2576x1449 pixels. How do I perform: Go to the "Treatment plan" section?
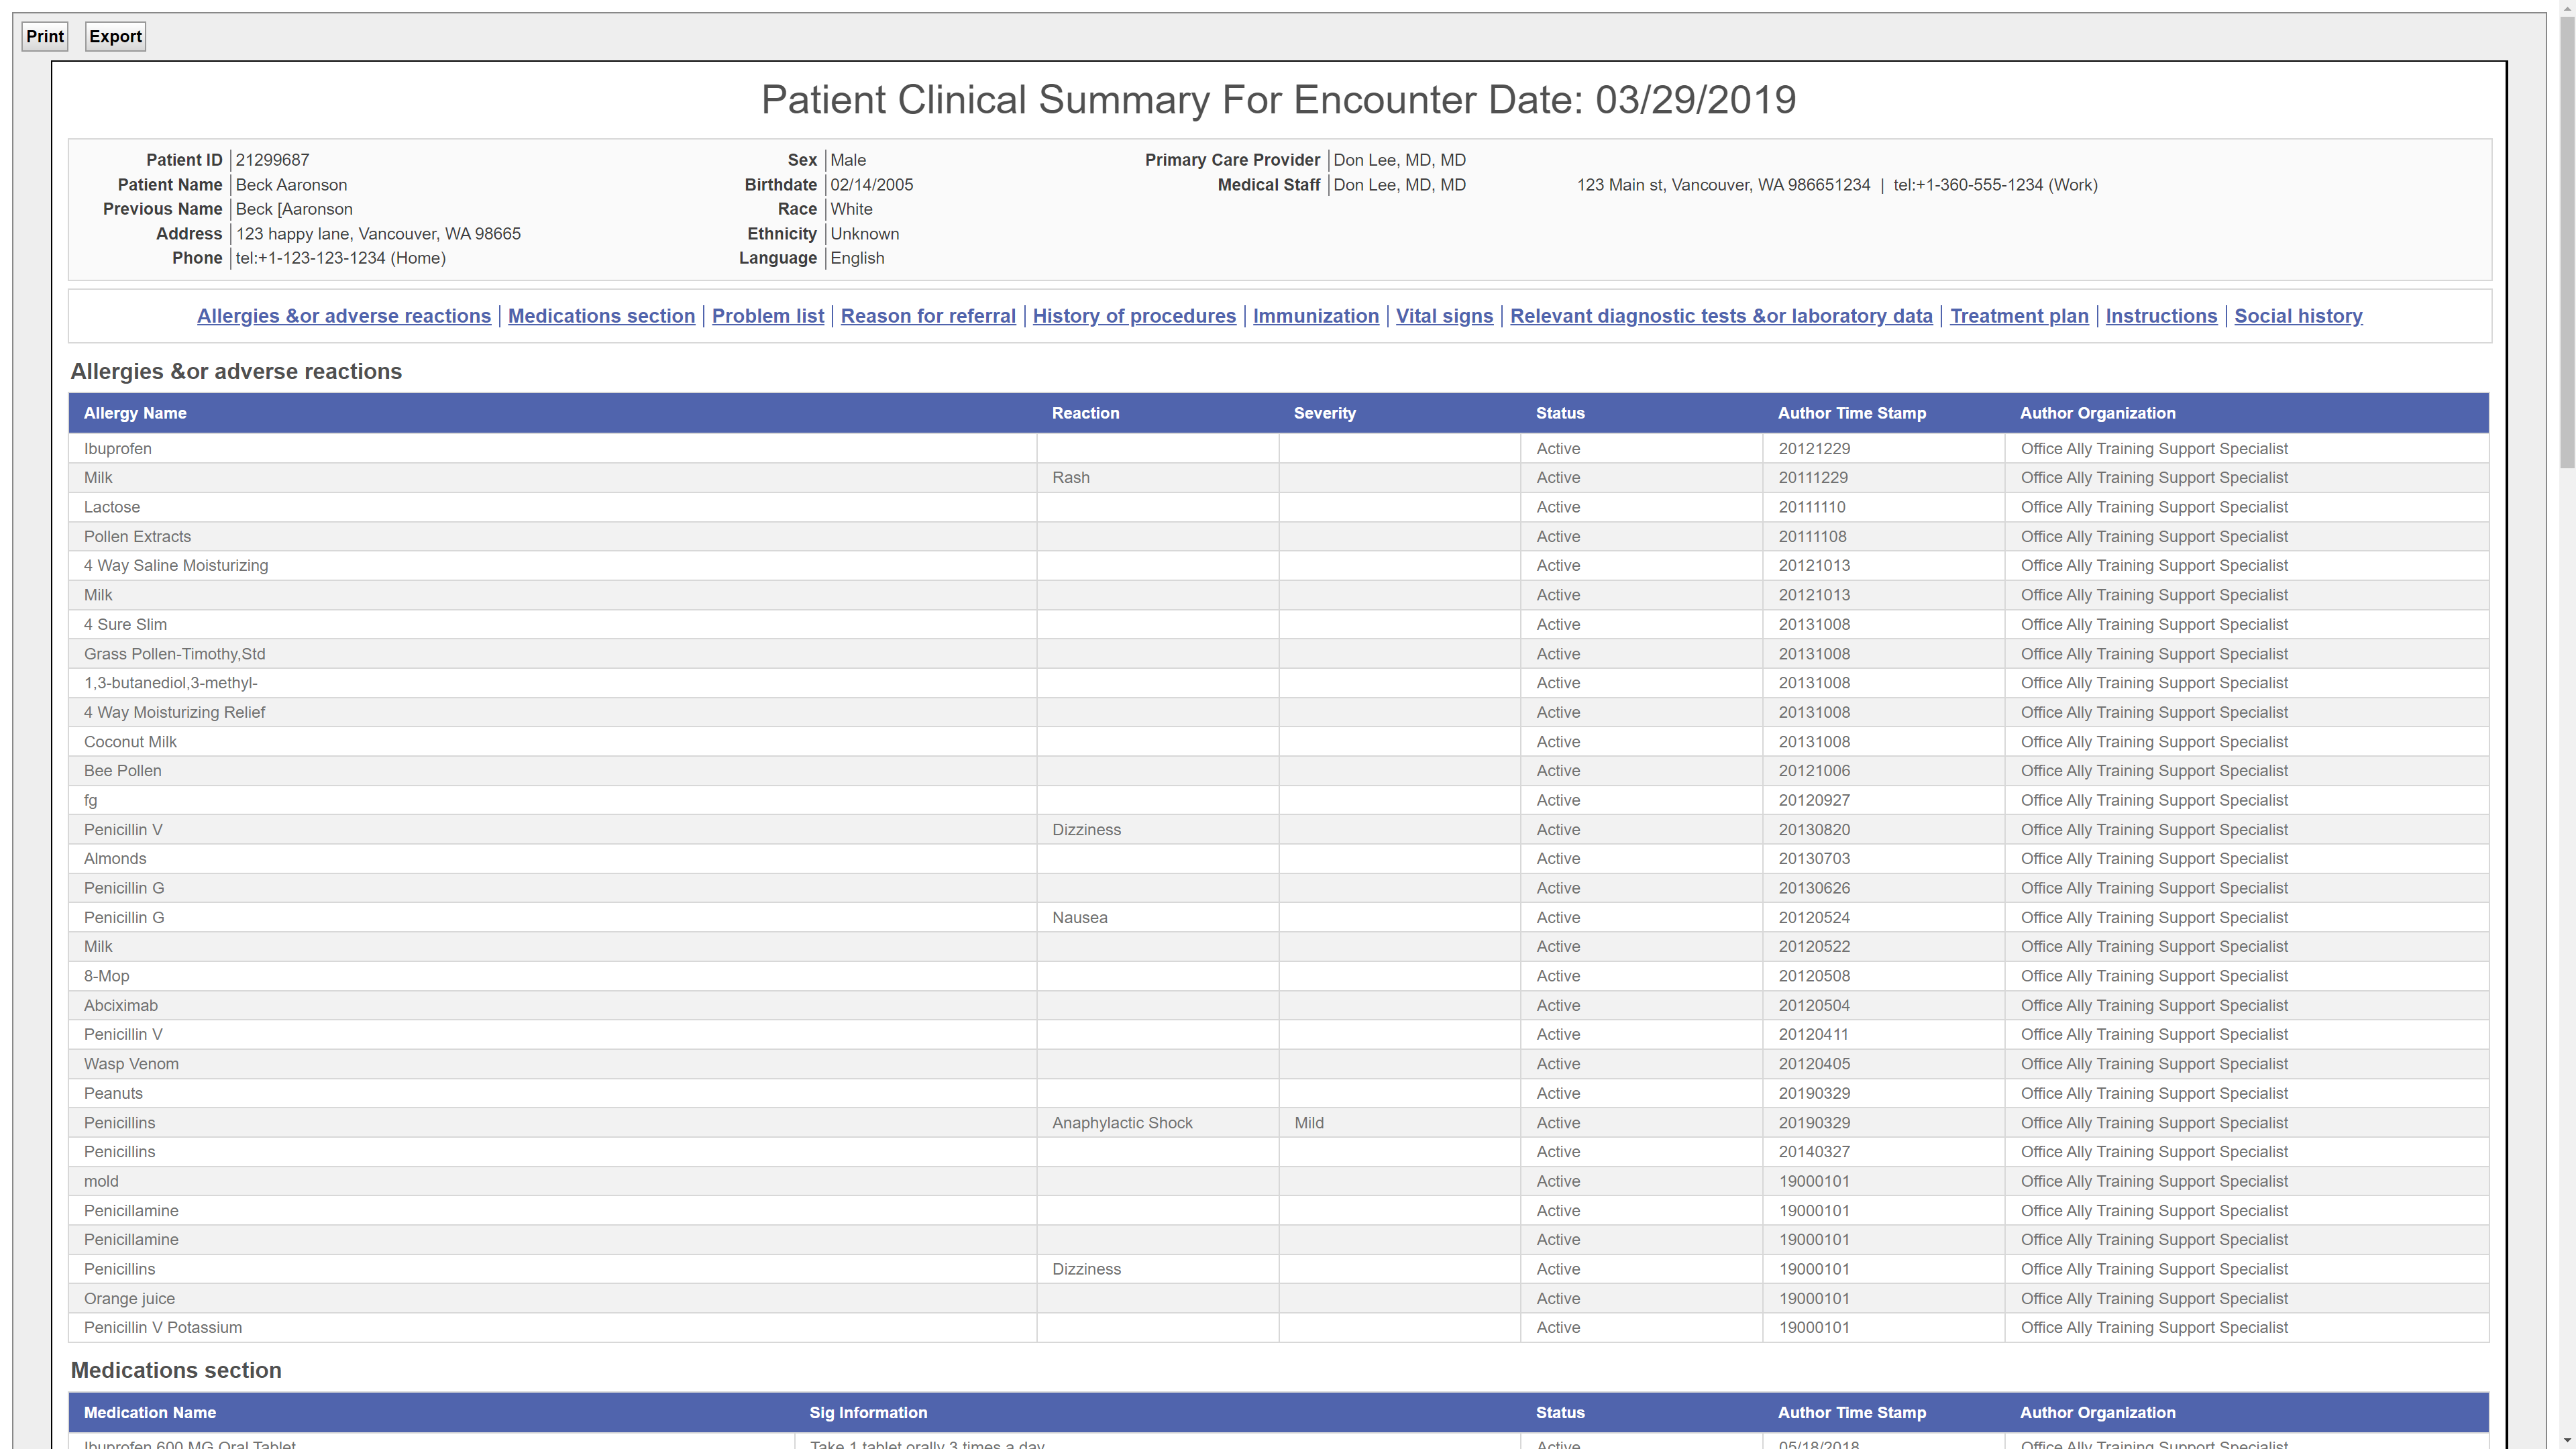coord(2018,315)
